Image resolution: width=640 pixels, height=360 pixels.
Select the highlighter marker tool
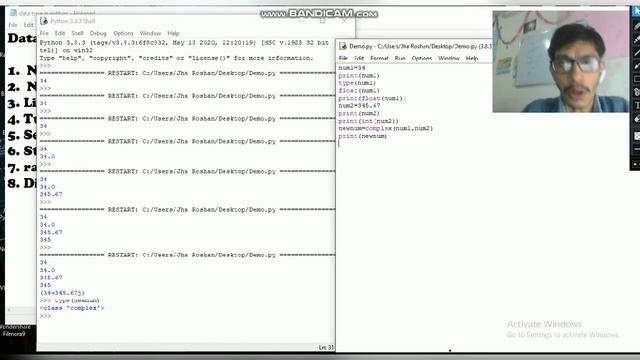[636, 39]
